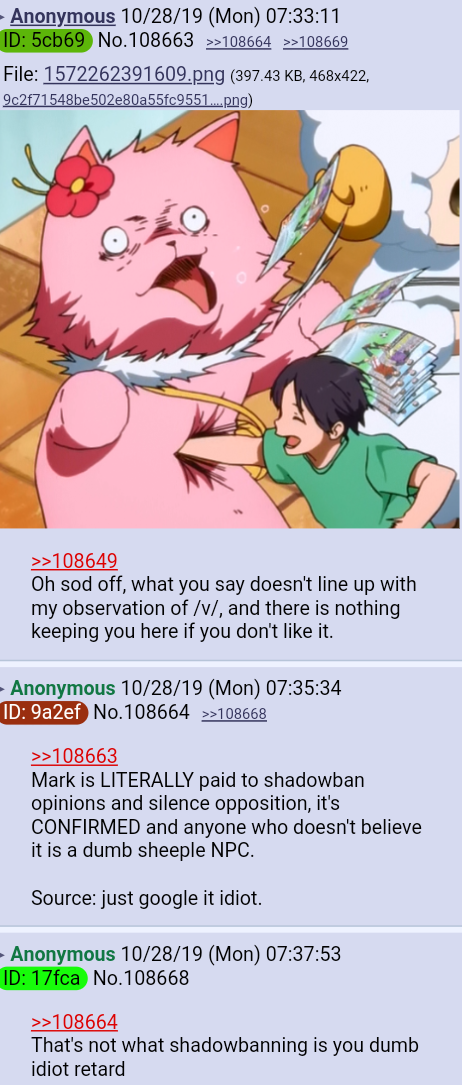Screen dimensions: 462x1085
Task: Follow backlink >>108664 in first post header
Action: (239, 42)
